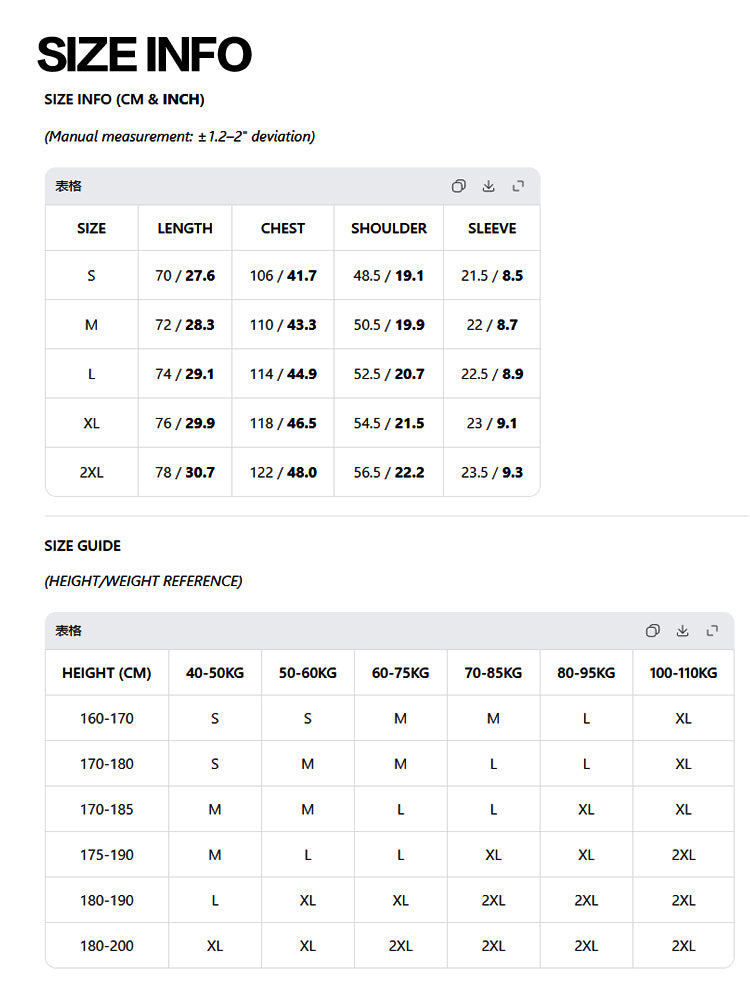Expand the size guide table to fullscreen

[x=712, y=630]
